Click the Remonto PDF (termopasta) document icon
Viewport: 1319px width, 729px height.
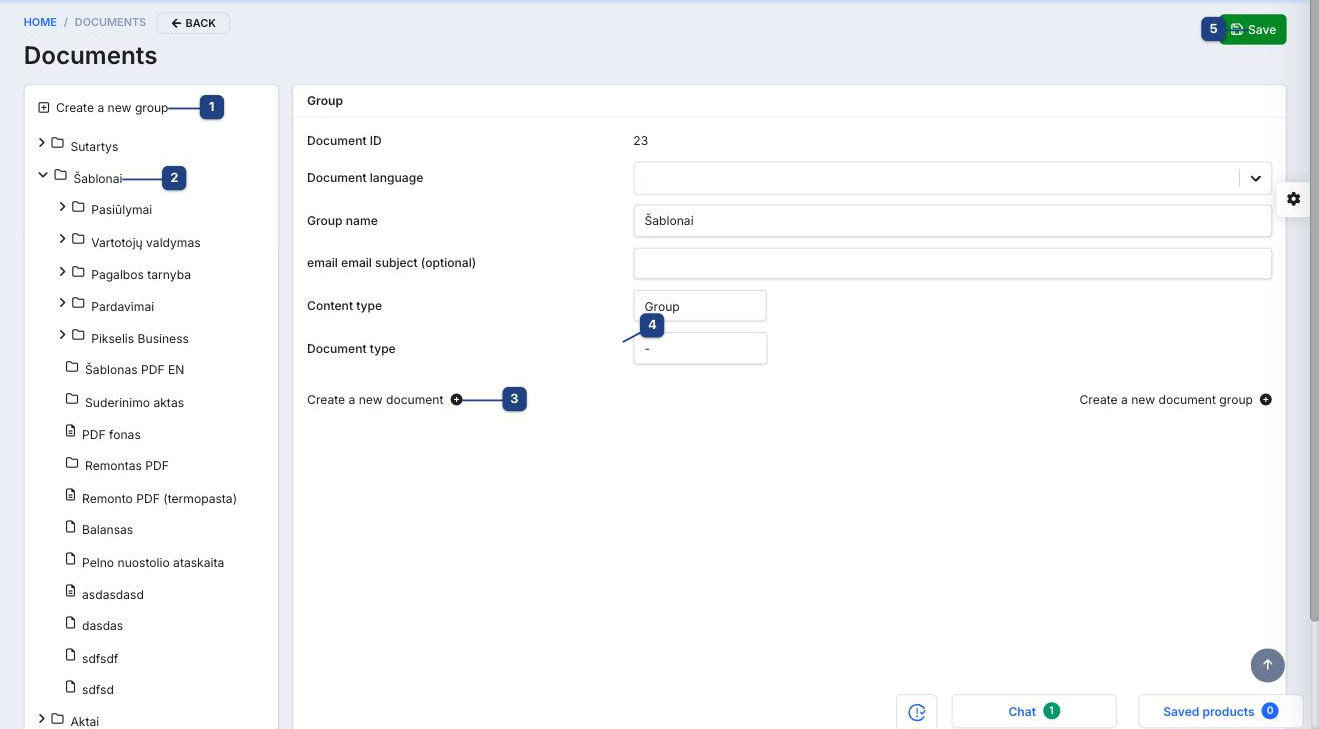[71, 495]
